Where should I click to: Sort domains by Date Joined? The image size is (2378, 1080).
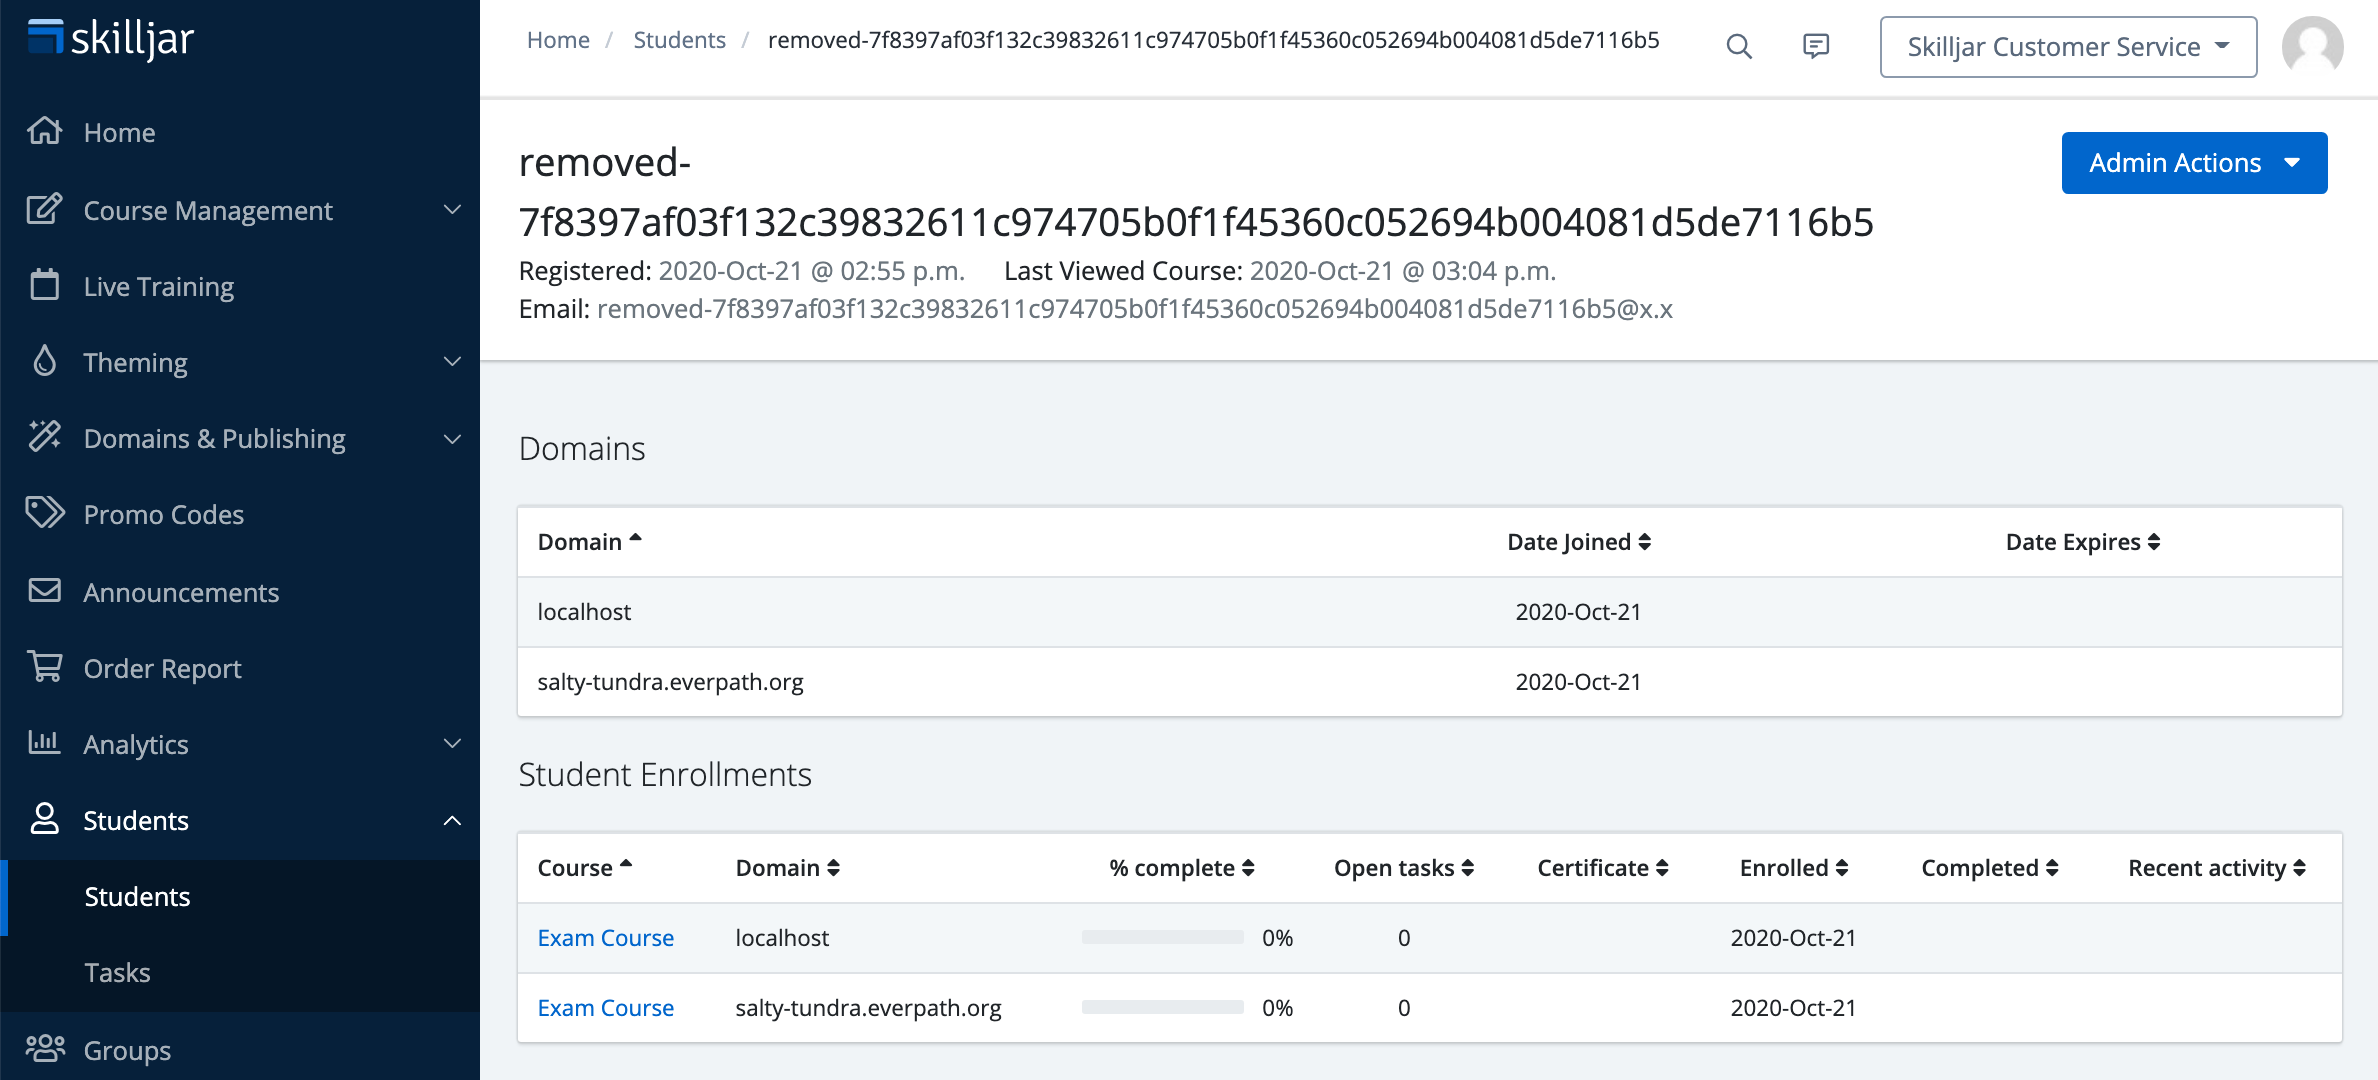point(1578,542)
